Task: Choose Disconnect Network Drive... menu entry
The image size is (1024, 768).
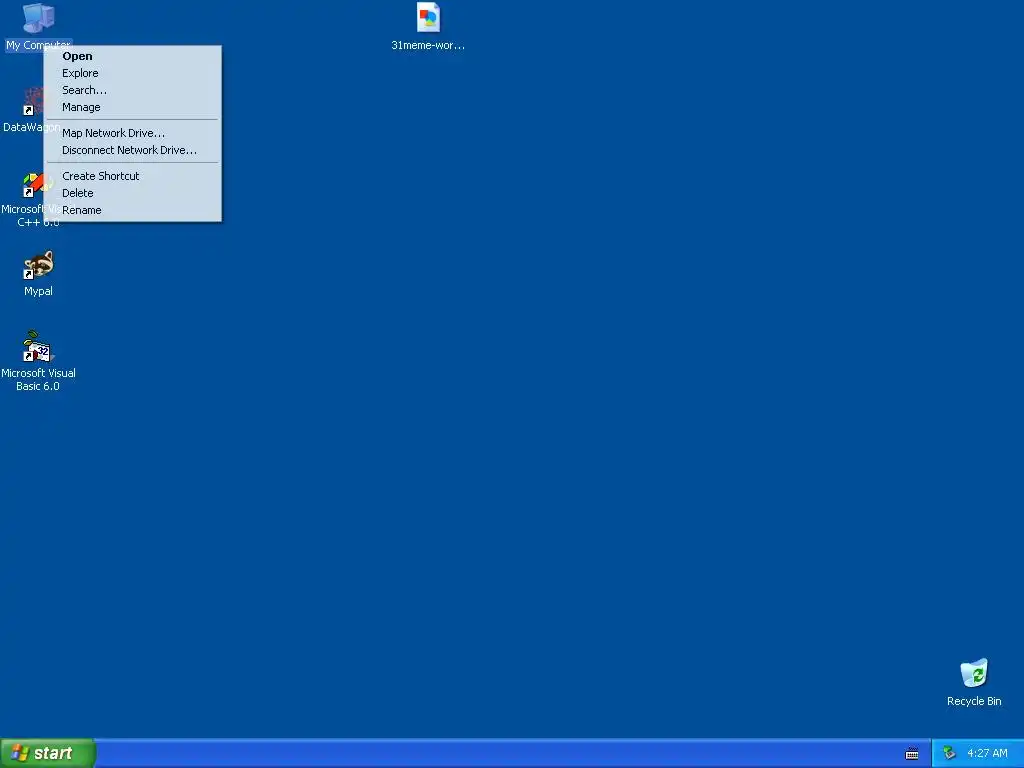Action: point(134,150)
